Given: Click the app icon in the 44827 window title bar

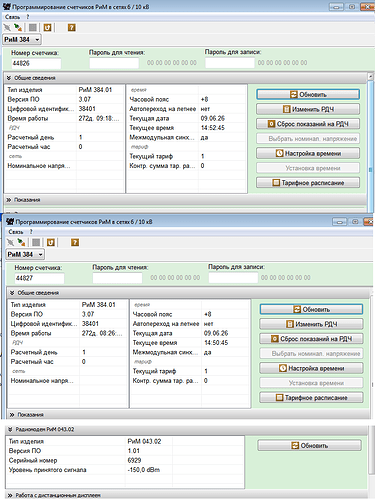Looking at the screenshot, I should [x=10, y=221].
